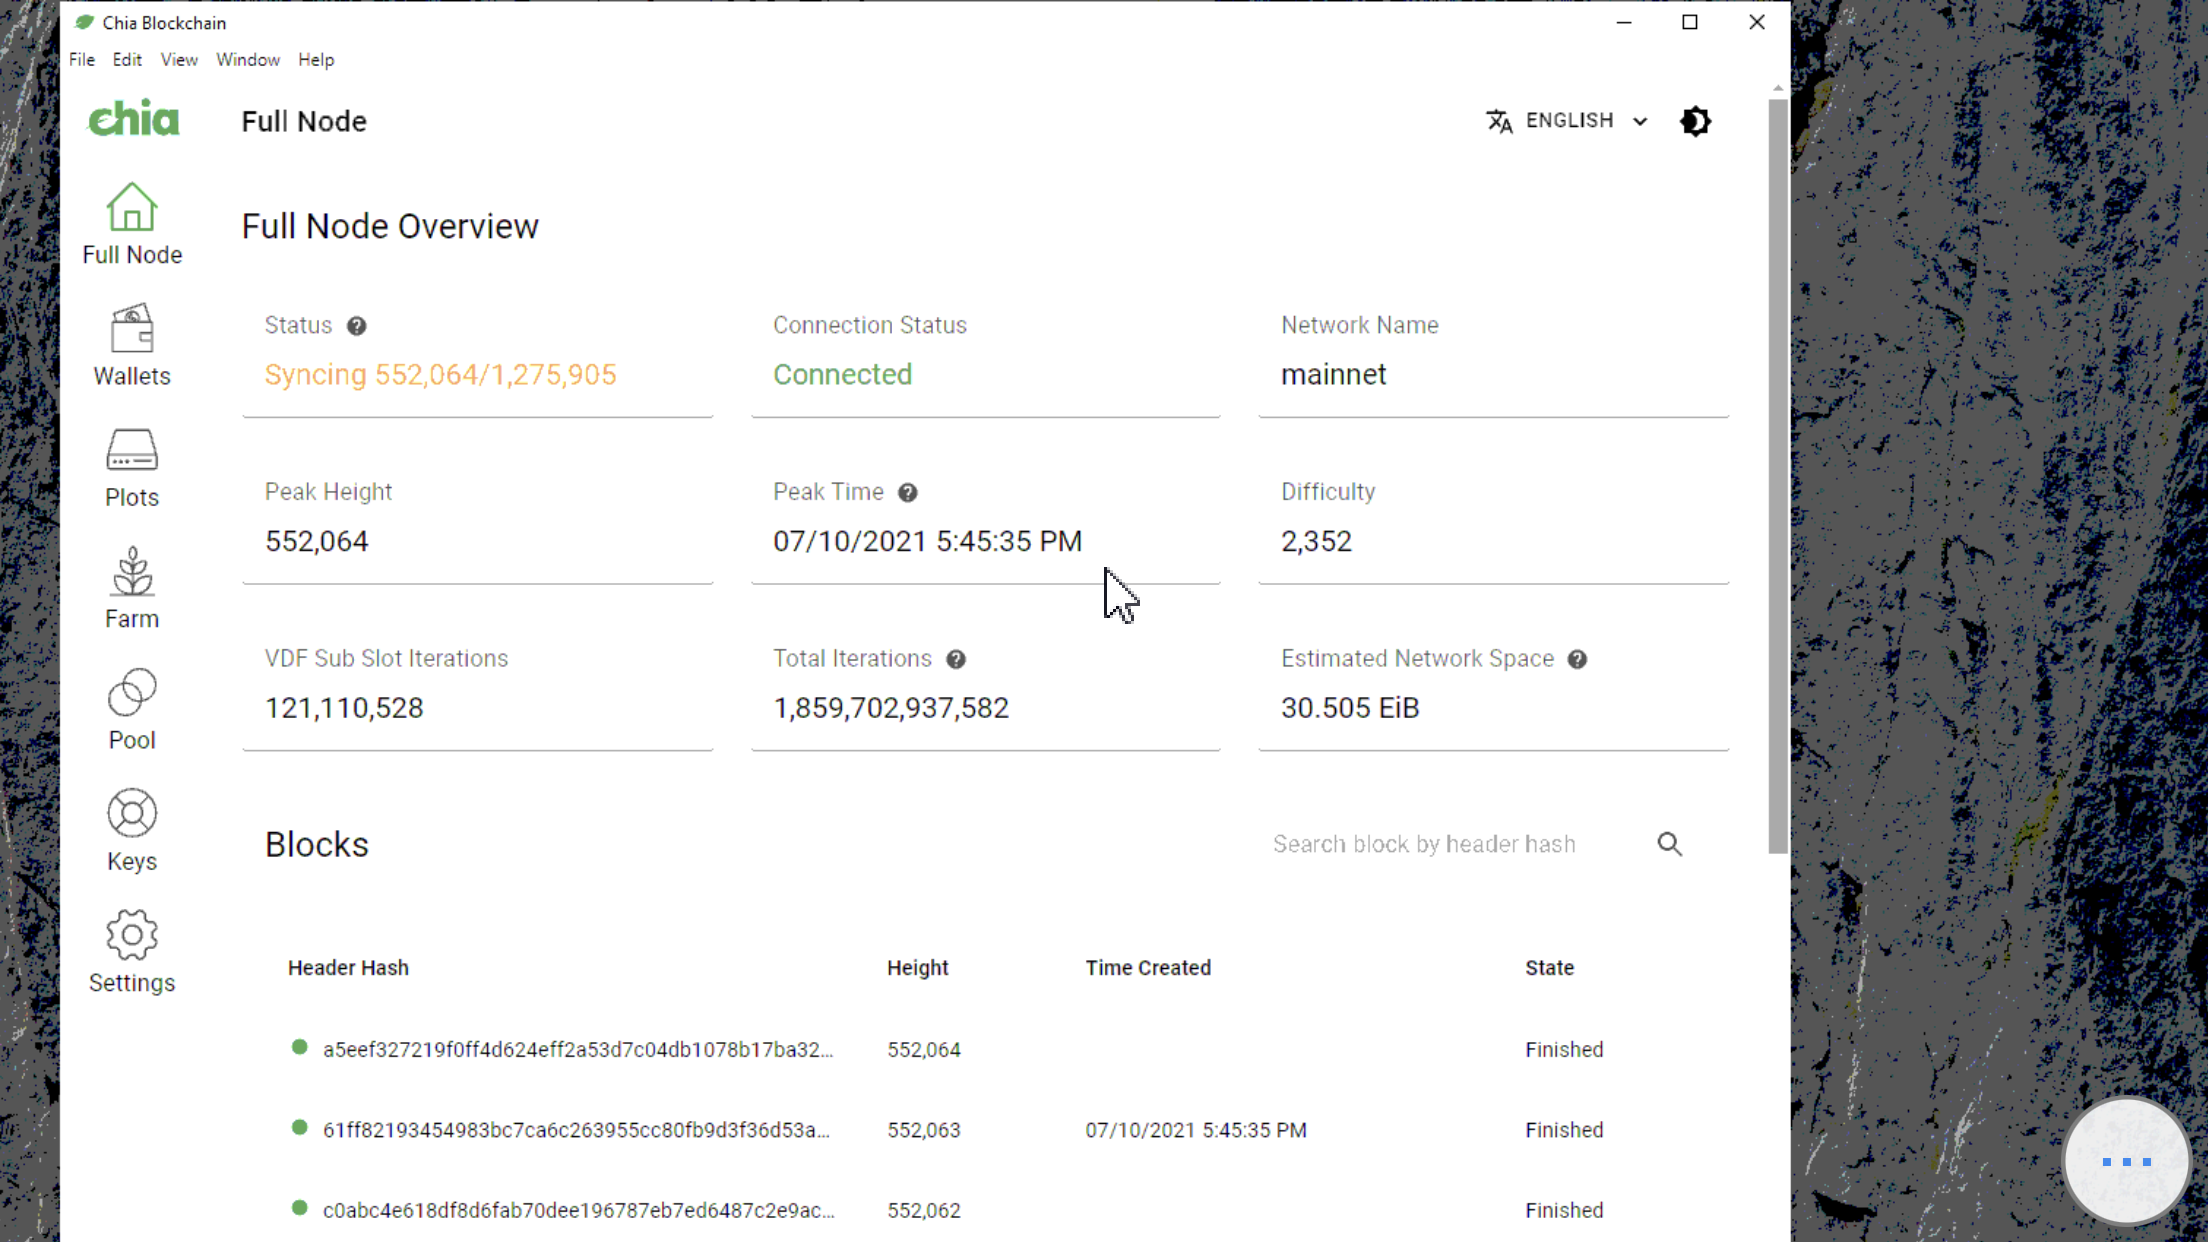
Task: Open the Wallets sidebar section
Action: pyautogui.click(x=132, y=345)
